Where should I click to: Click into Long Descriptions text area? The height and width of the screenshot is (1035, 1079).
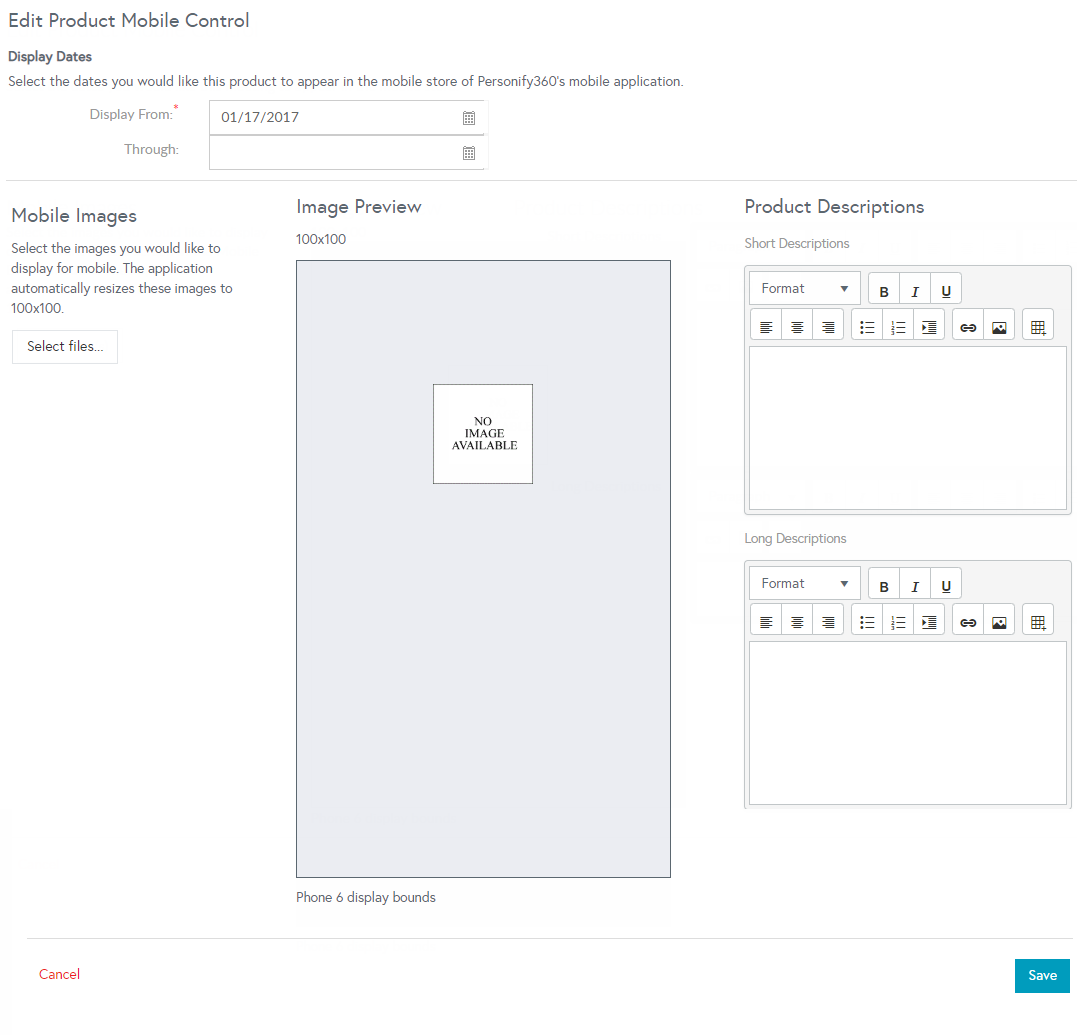click(x=908, y=723)
